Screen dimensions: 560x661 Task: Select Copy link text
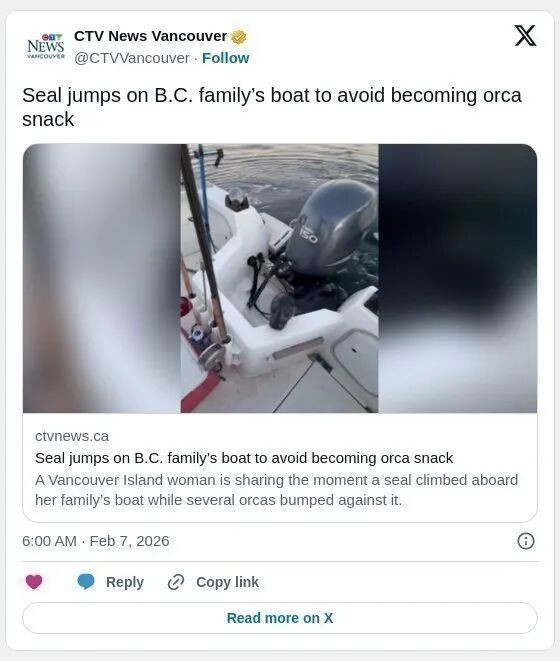[227, 582]
